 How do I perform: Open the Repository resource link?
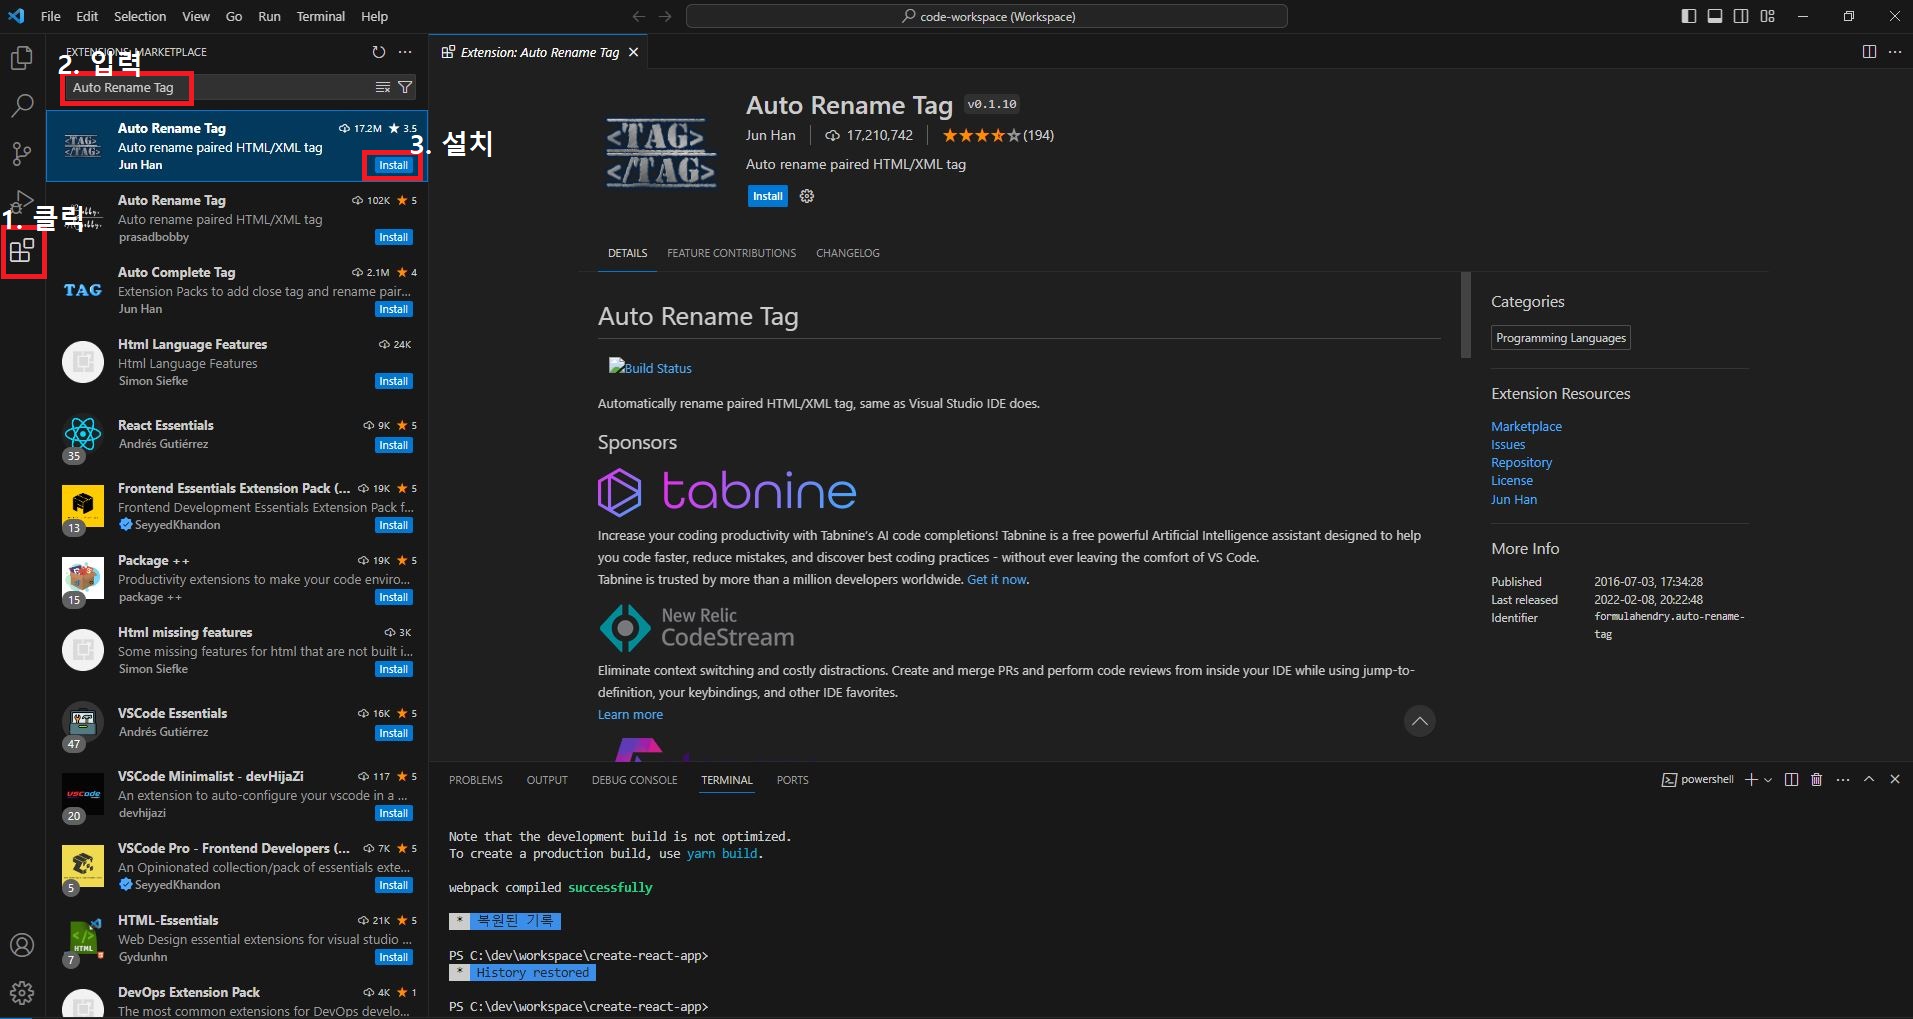1521,462
